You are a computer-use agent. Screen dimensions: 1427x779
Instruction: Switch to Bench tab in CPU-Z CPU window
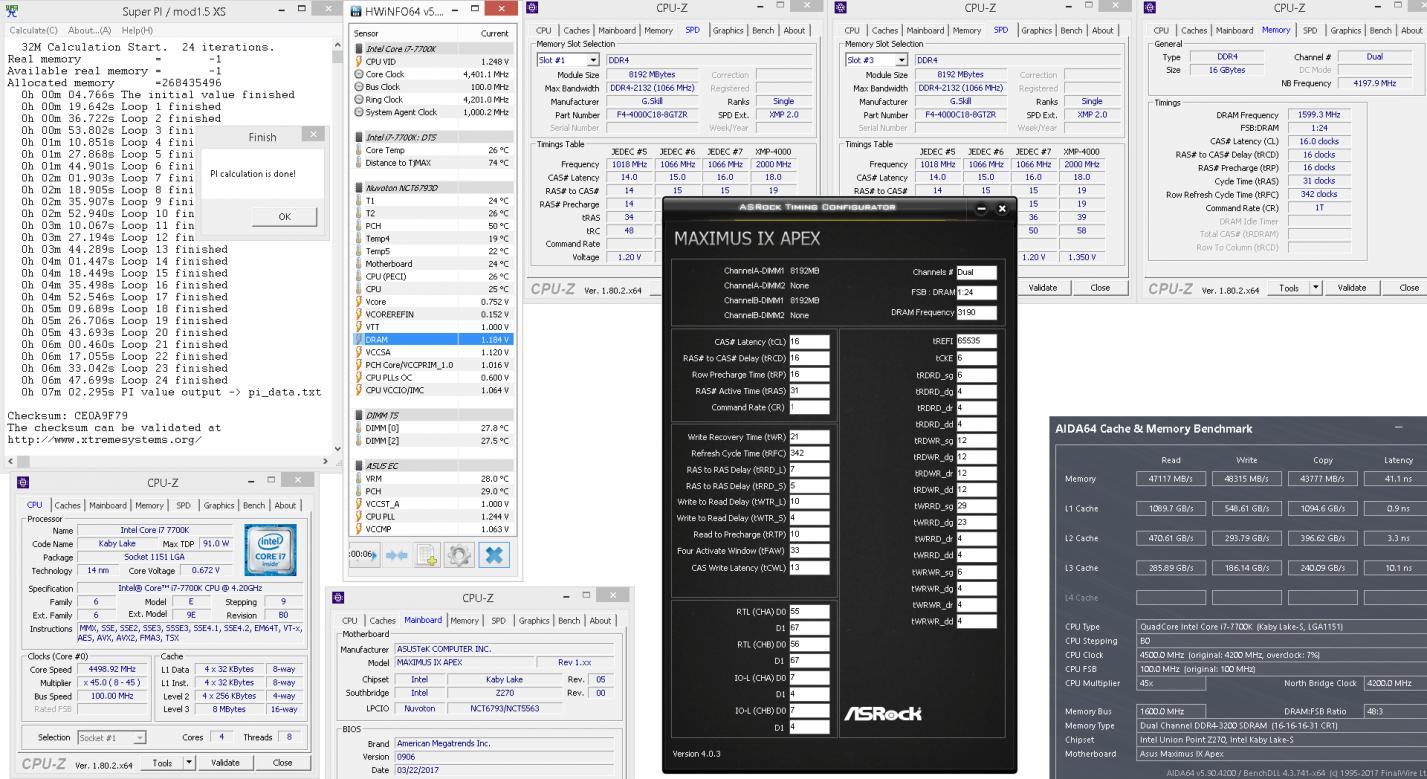pos(256,506)
